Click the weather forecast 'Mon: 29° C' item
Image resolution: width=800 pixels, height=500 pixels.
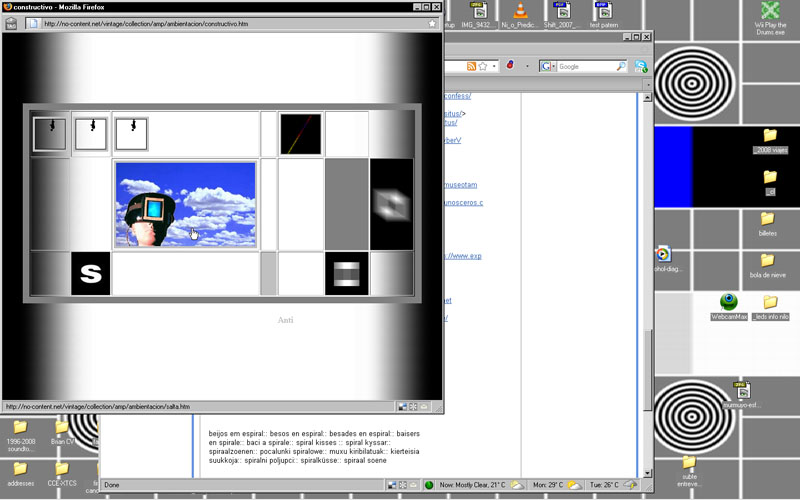552,485
